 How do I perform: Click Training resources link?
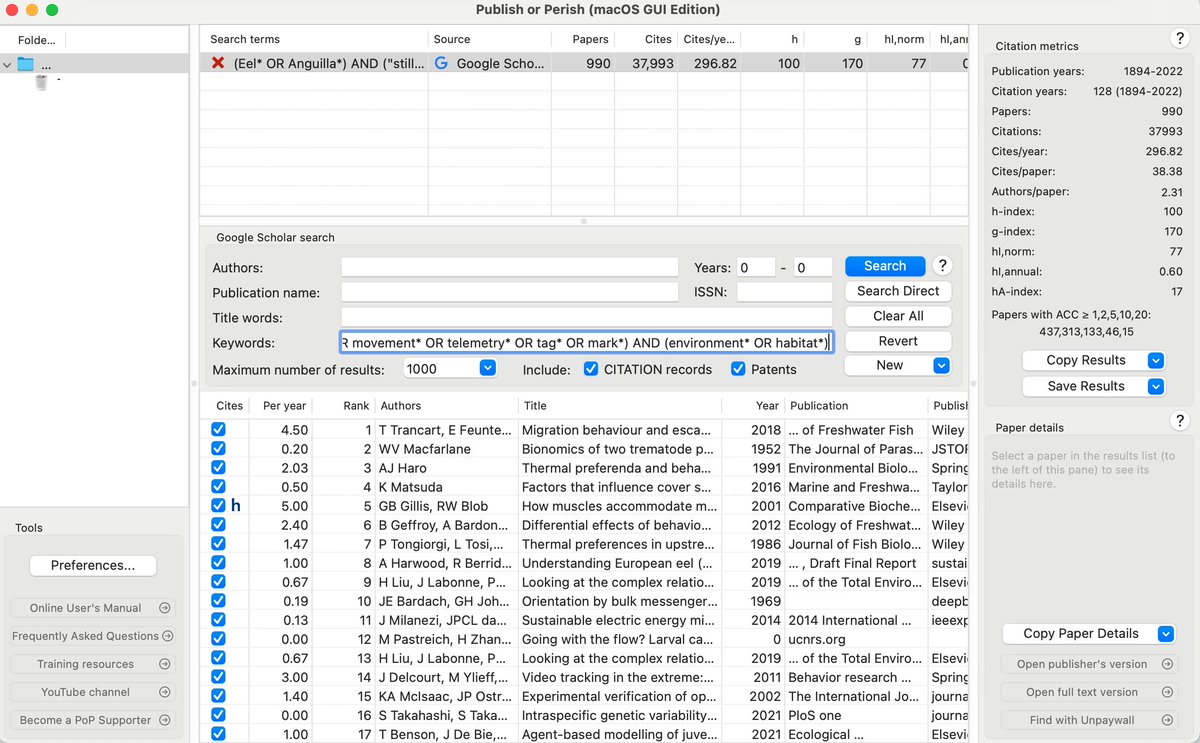point(85,664)
